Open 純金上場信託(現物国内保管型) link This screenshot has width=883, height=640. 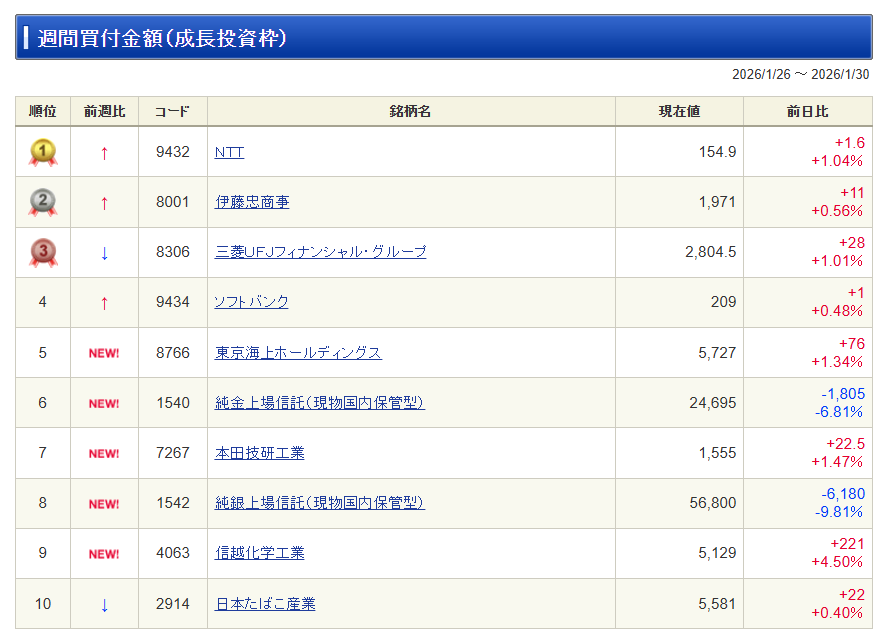click(319, 403)
